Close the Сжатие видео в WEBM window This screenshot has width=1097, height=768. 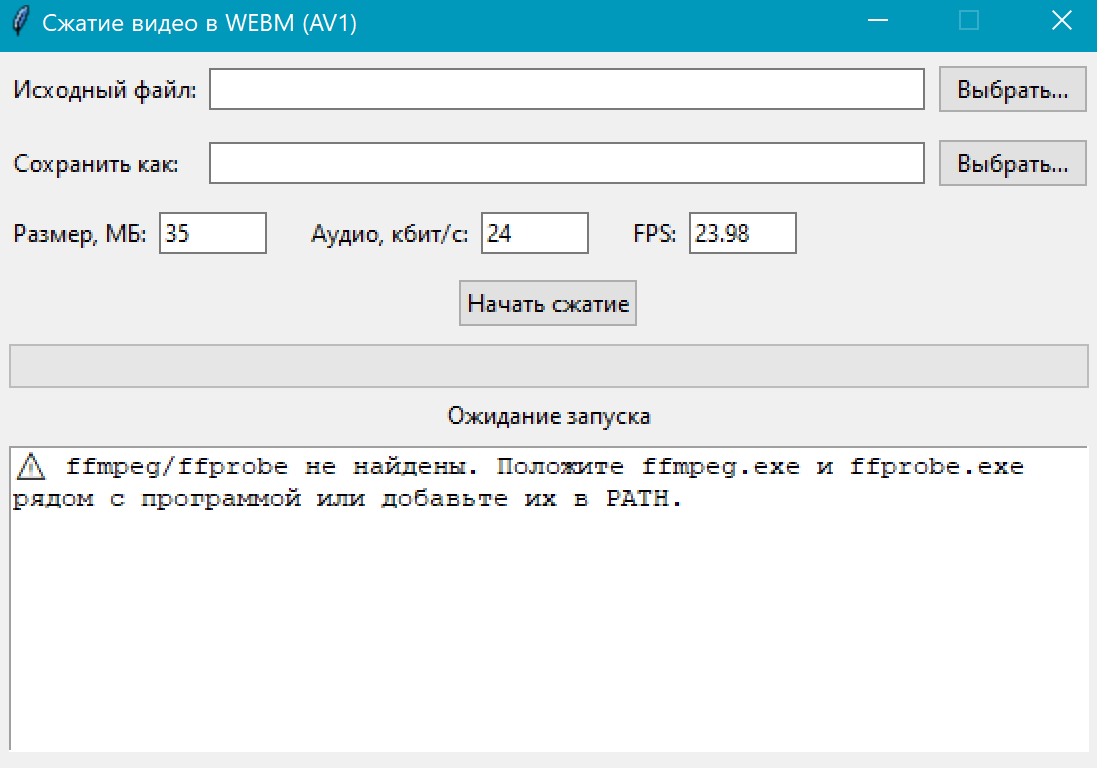(1061, 21)
